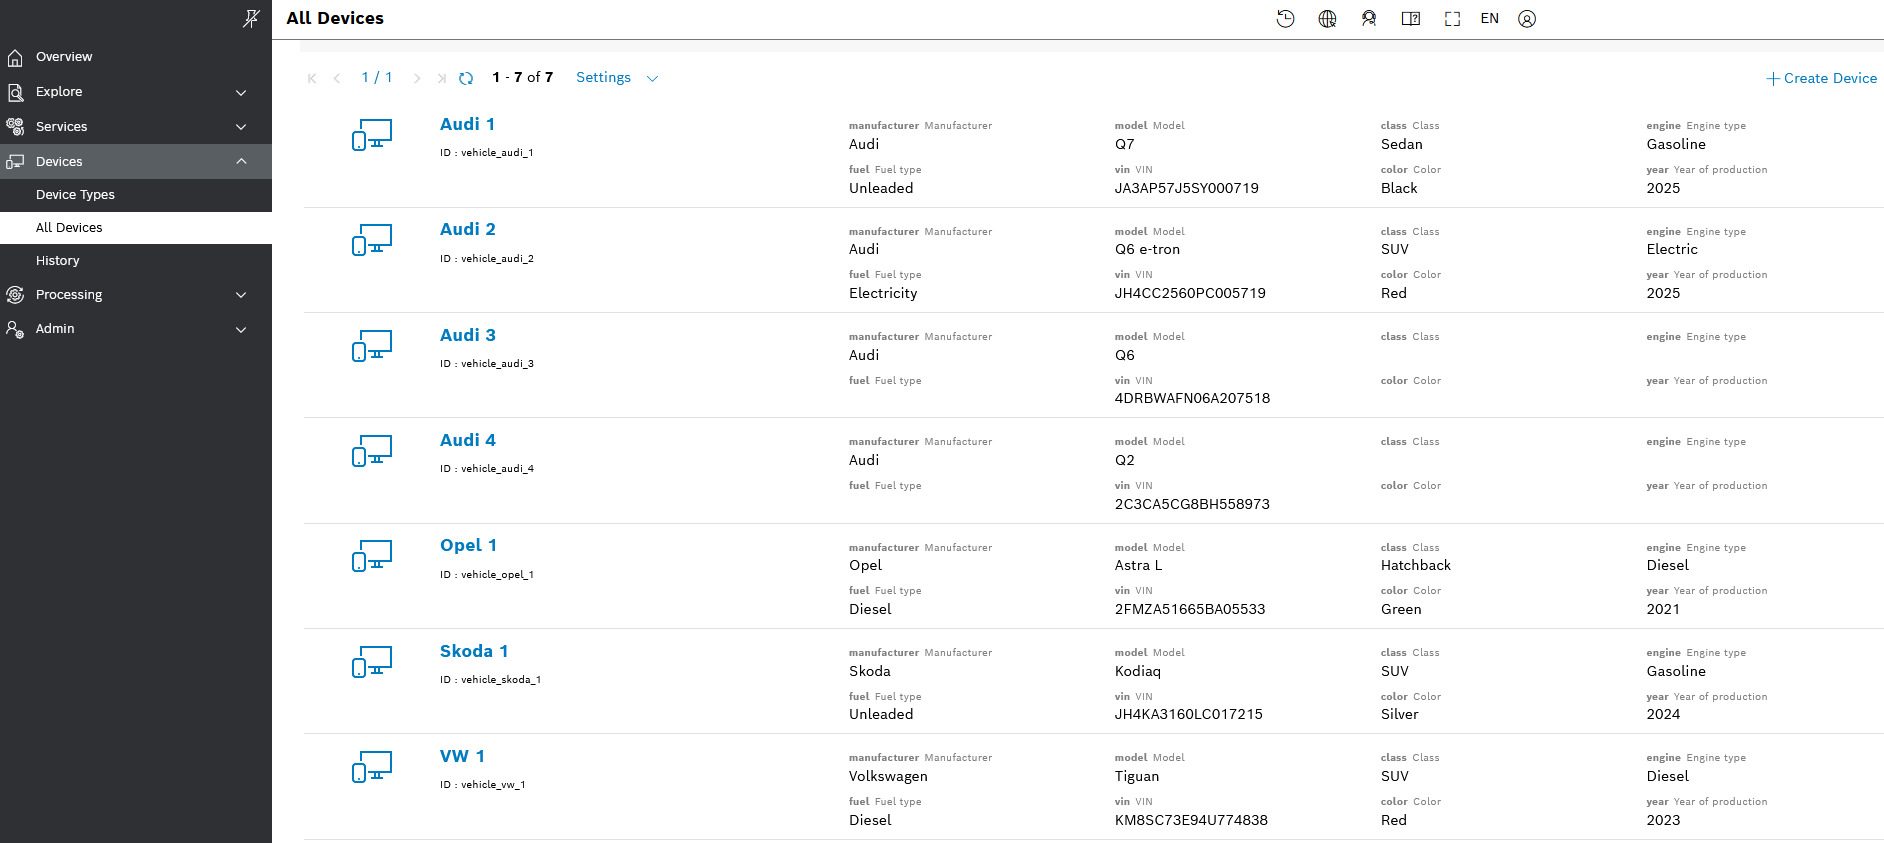
Task: Open the user profile icon
Action: [x=1527, y=19]
